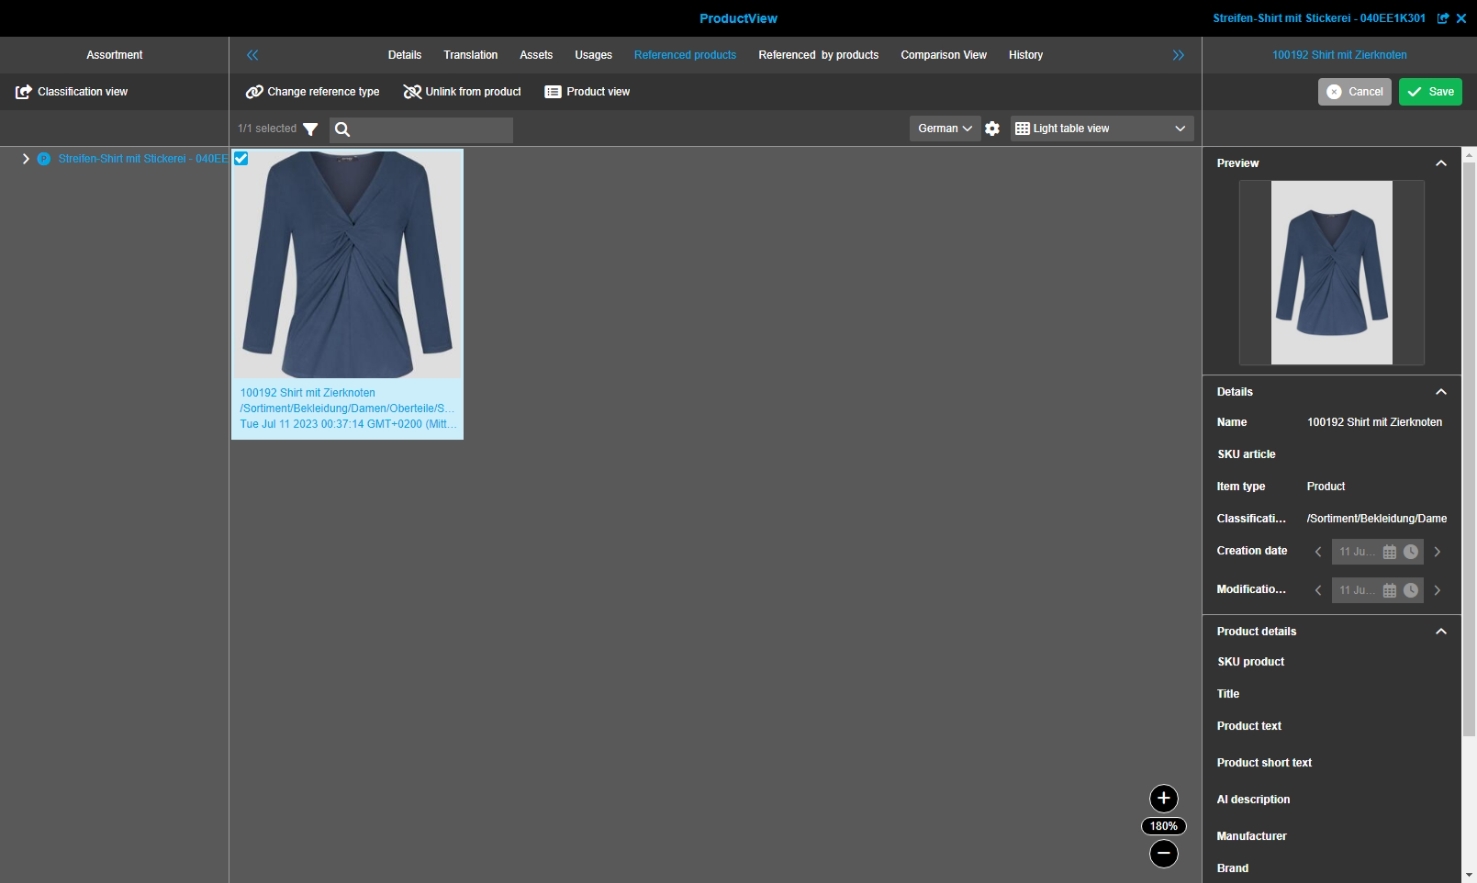Zoom out with the minus button
Image resolution: width=1477 pixels, height=883 pixels.
1163,854
